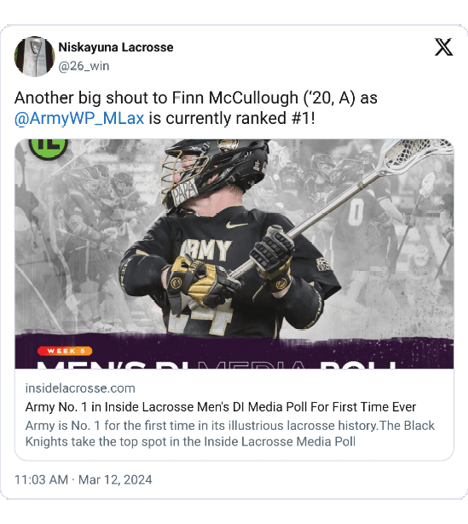Open the @26_win handle link
The width and height of the screenshot is (468, 524).
(x=84, y=66)
